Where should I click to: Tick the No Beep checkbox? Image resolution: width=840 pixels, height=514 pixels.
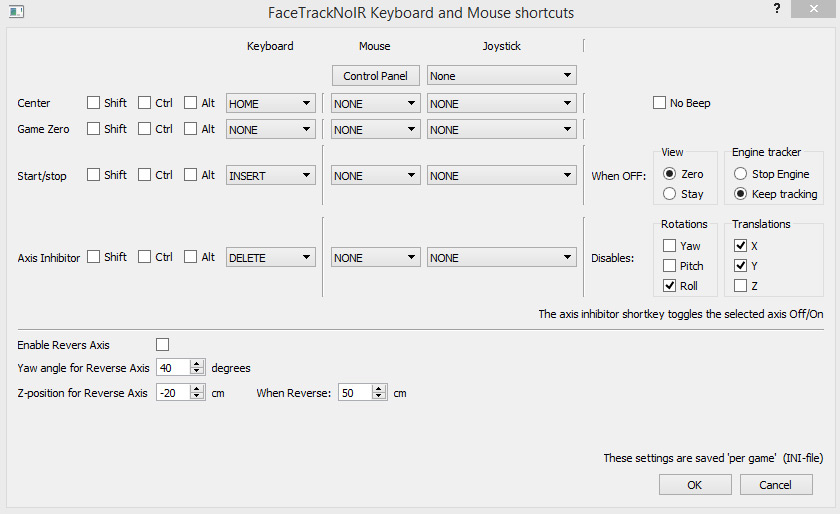point(659,102)
